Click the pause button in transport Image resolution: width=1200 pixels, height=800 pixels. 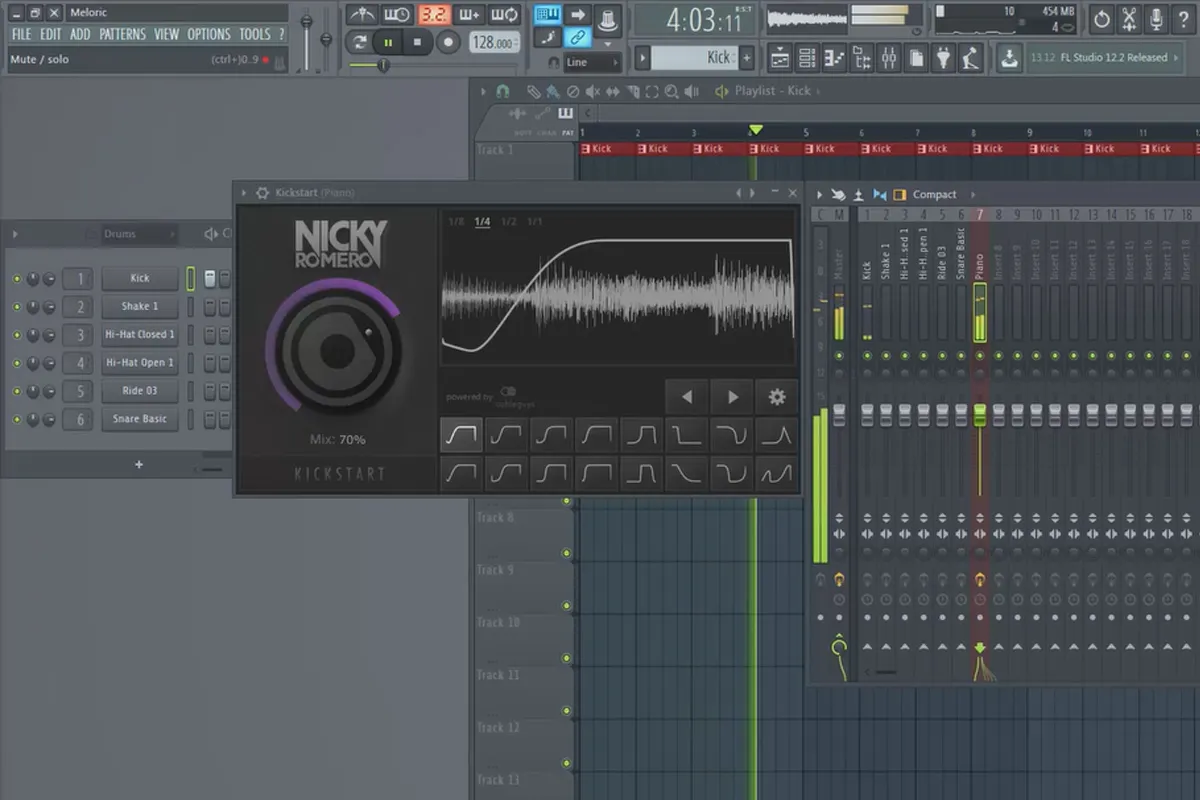pos(388,42)
